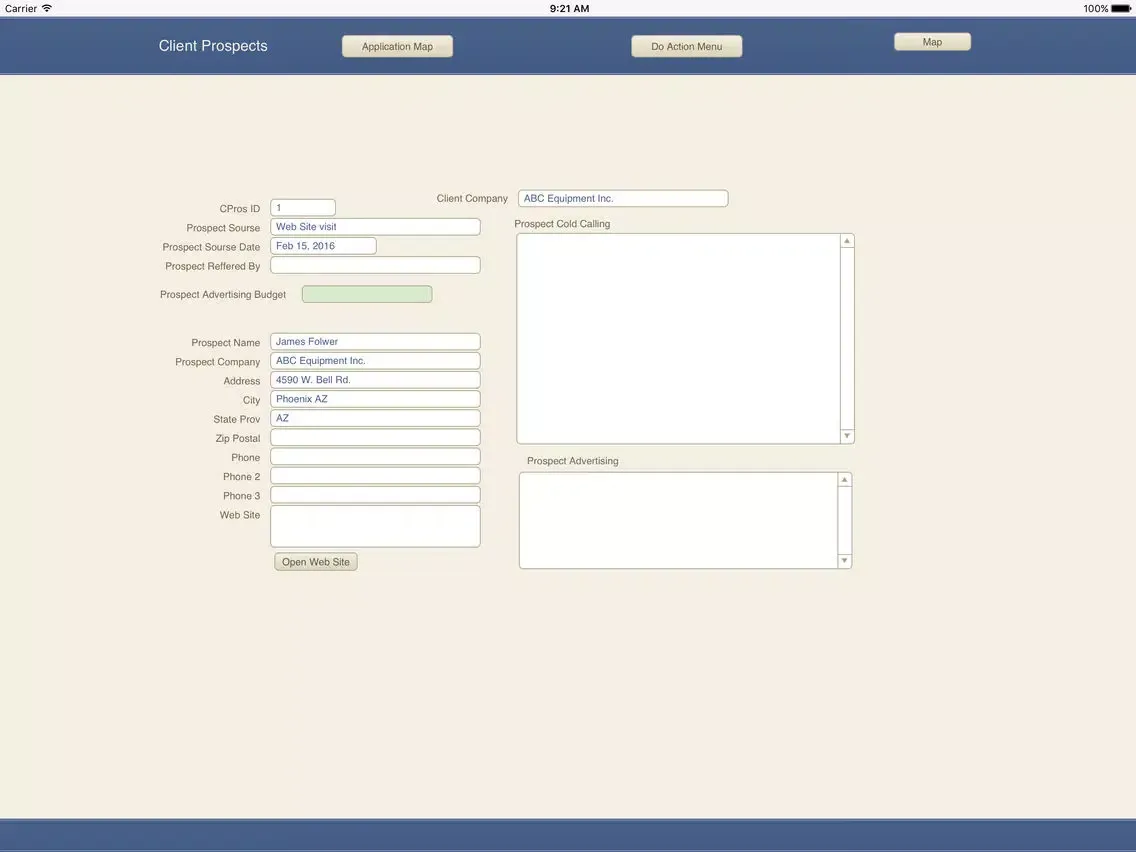The width and height of the screenshot is (1136, 852).
Task: Click the empty Zip Postal field
Action: point(375,438)
